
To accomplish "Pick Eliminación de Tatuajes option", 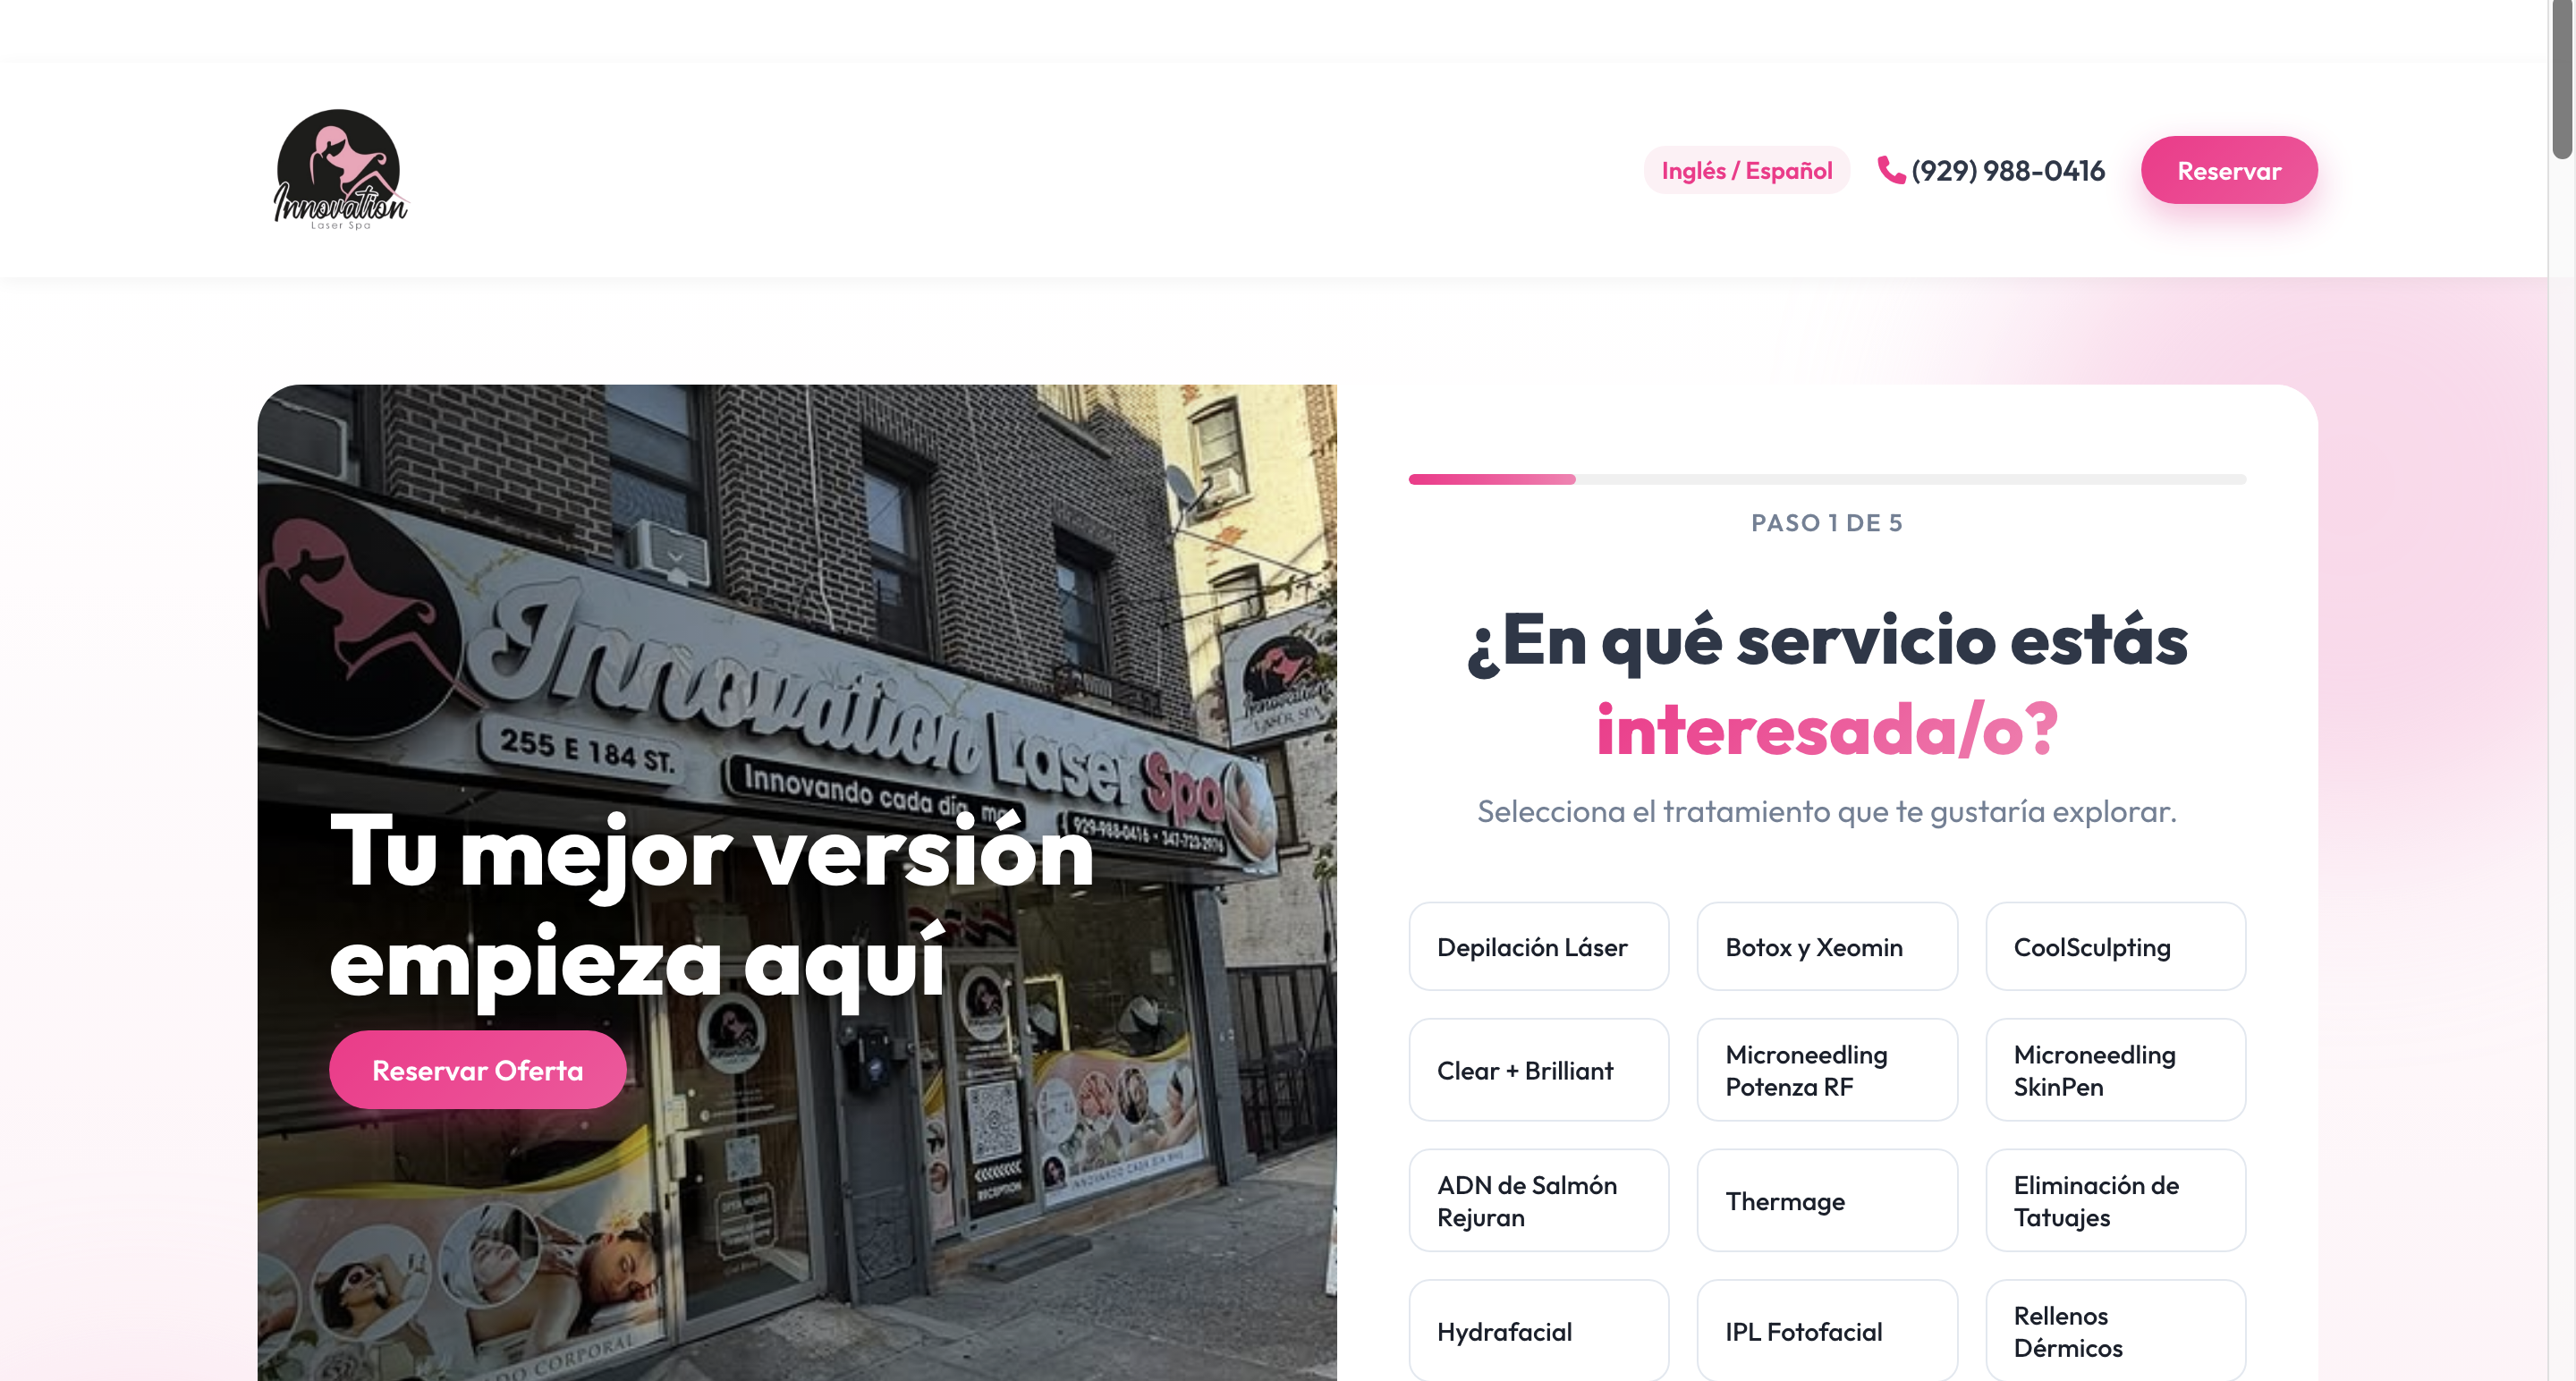I will pos(2115,1200).
